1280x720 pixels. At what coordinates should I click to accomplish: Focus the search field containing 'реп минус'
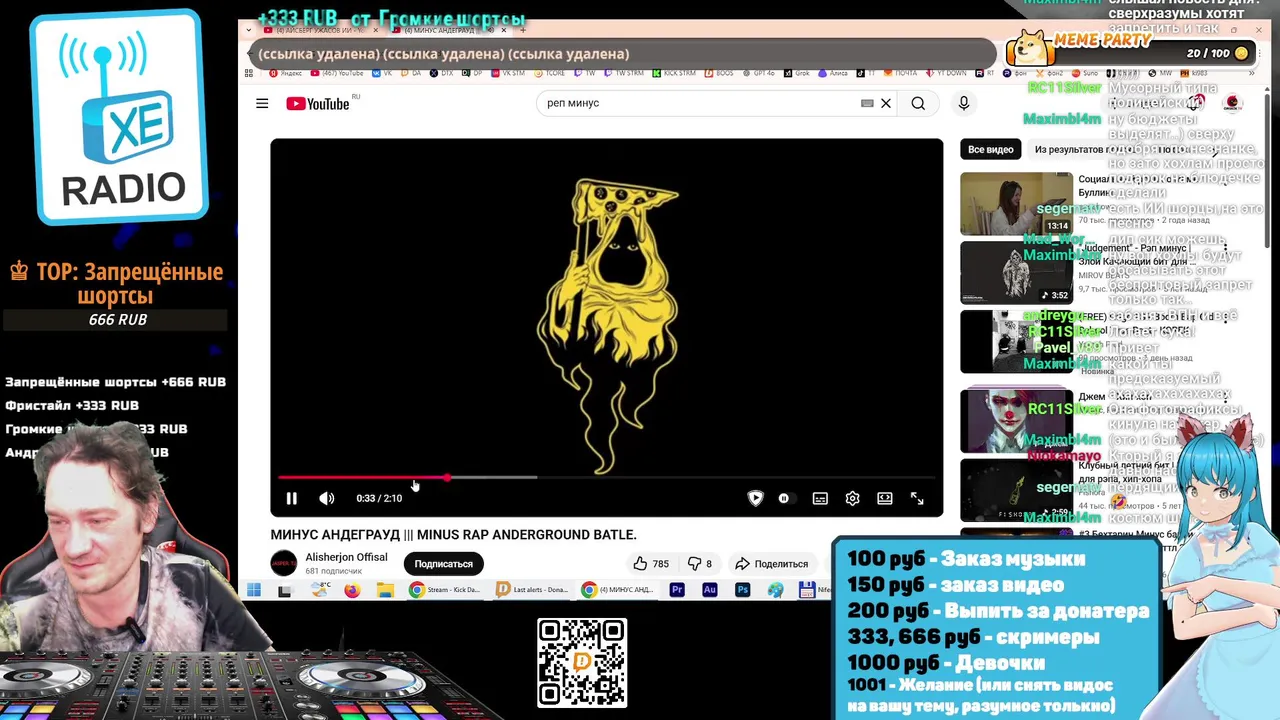tap(700, 103)
